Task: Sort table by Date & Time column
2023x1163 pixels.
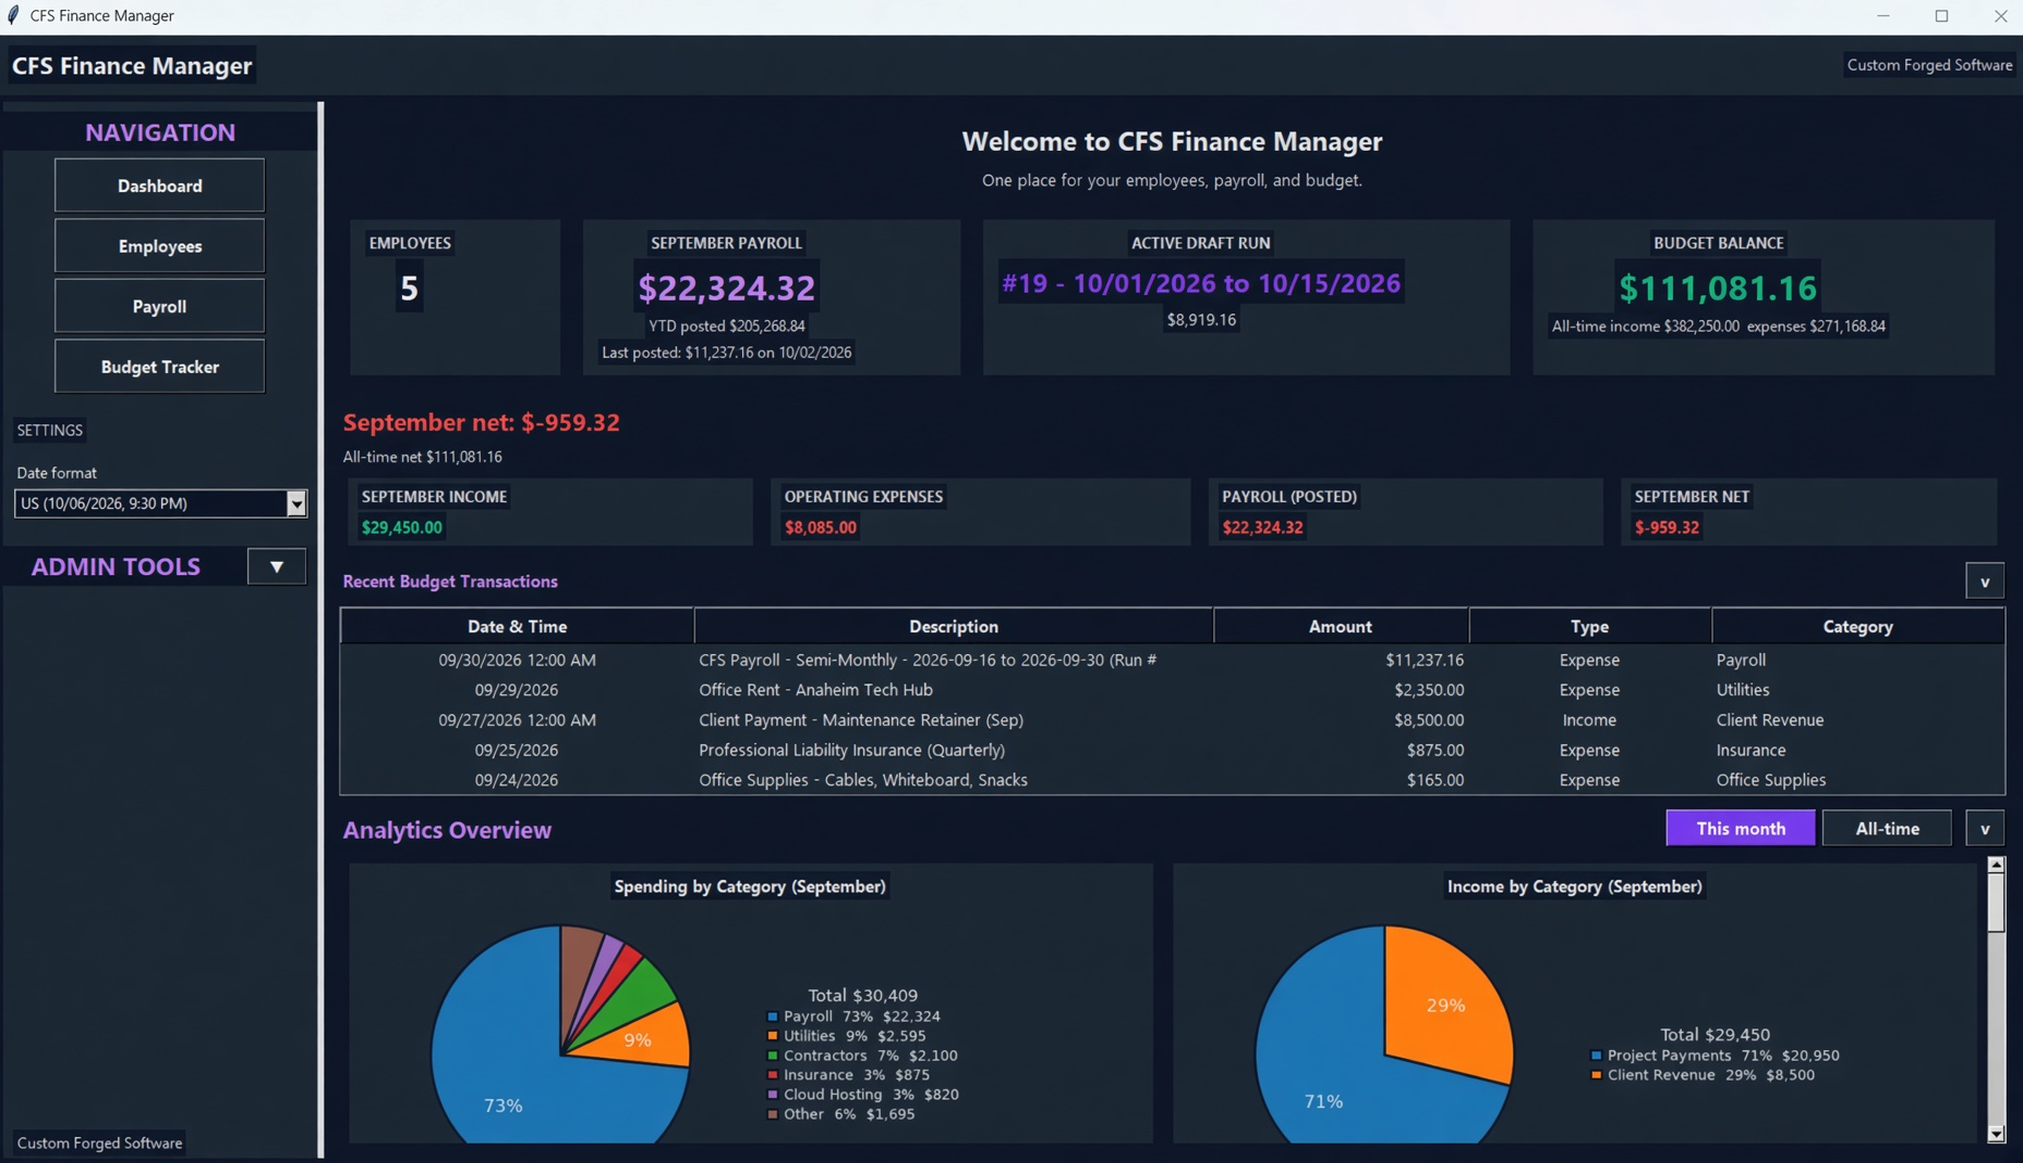Action: [517, 626]
